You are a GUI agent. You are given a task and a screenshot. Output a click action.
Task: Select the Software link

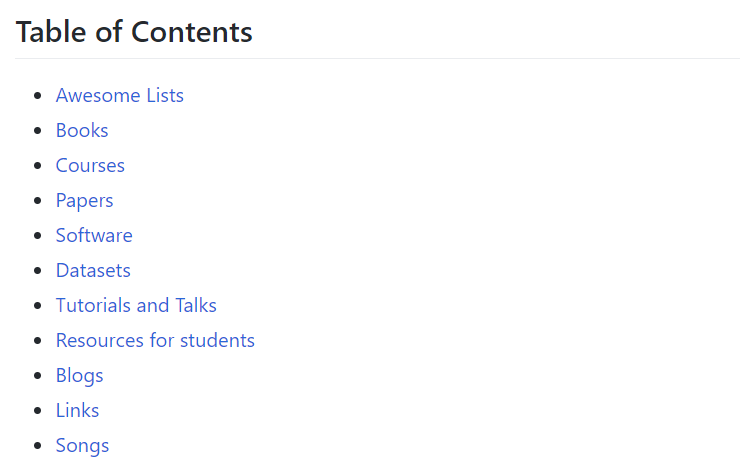(x=94, y=236)
